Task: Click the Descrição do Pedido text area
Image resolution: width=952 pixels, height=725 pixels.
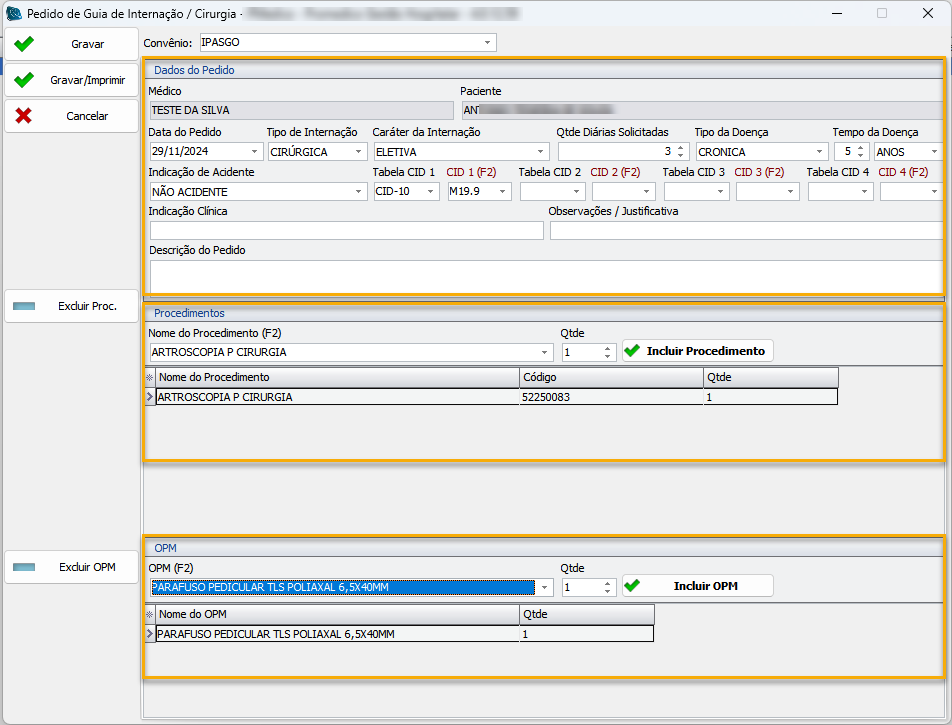Action: tap(545, 275)
